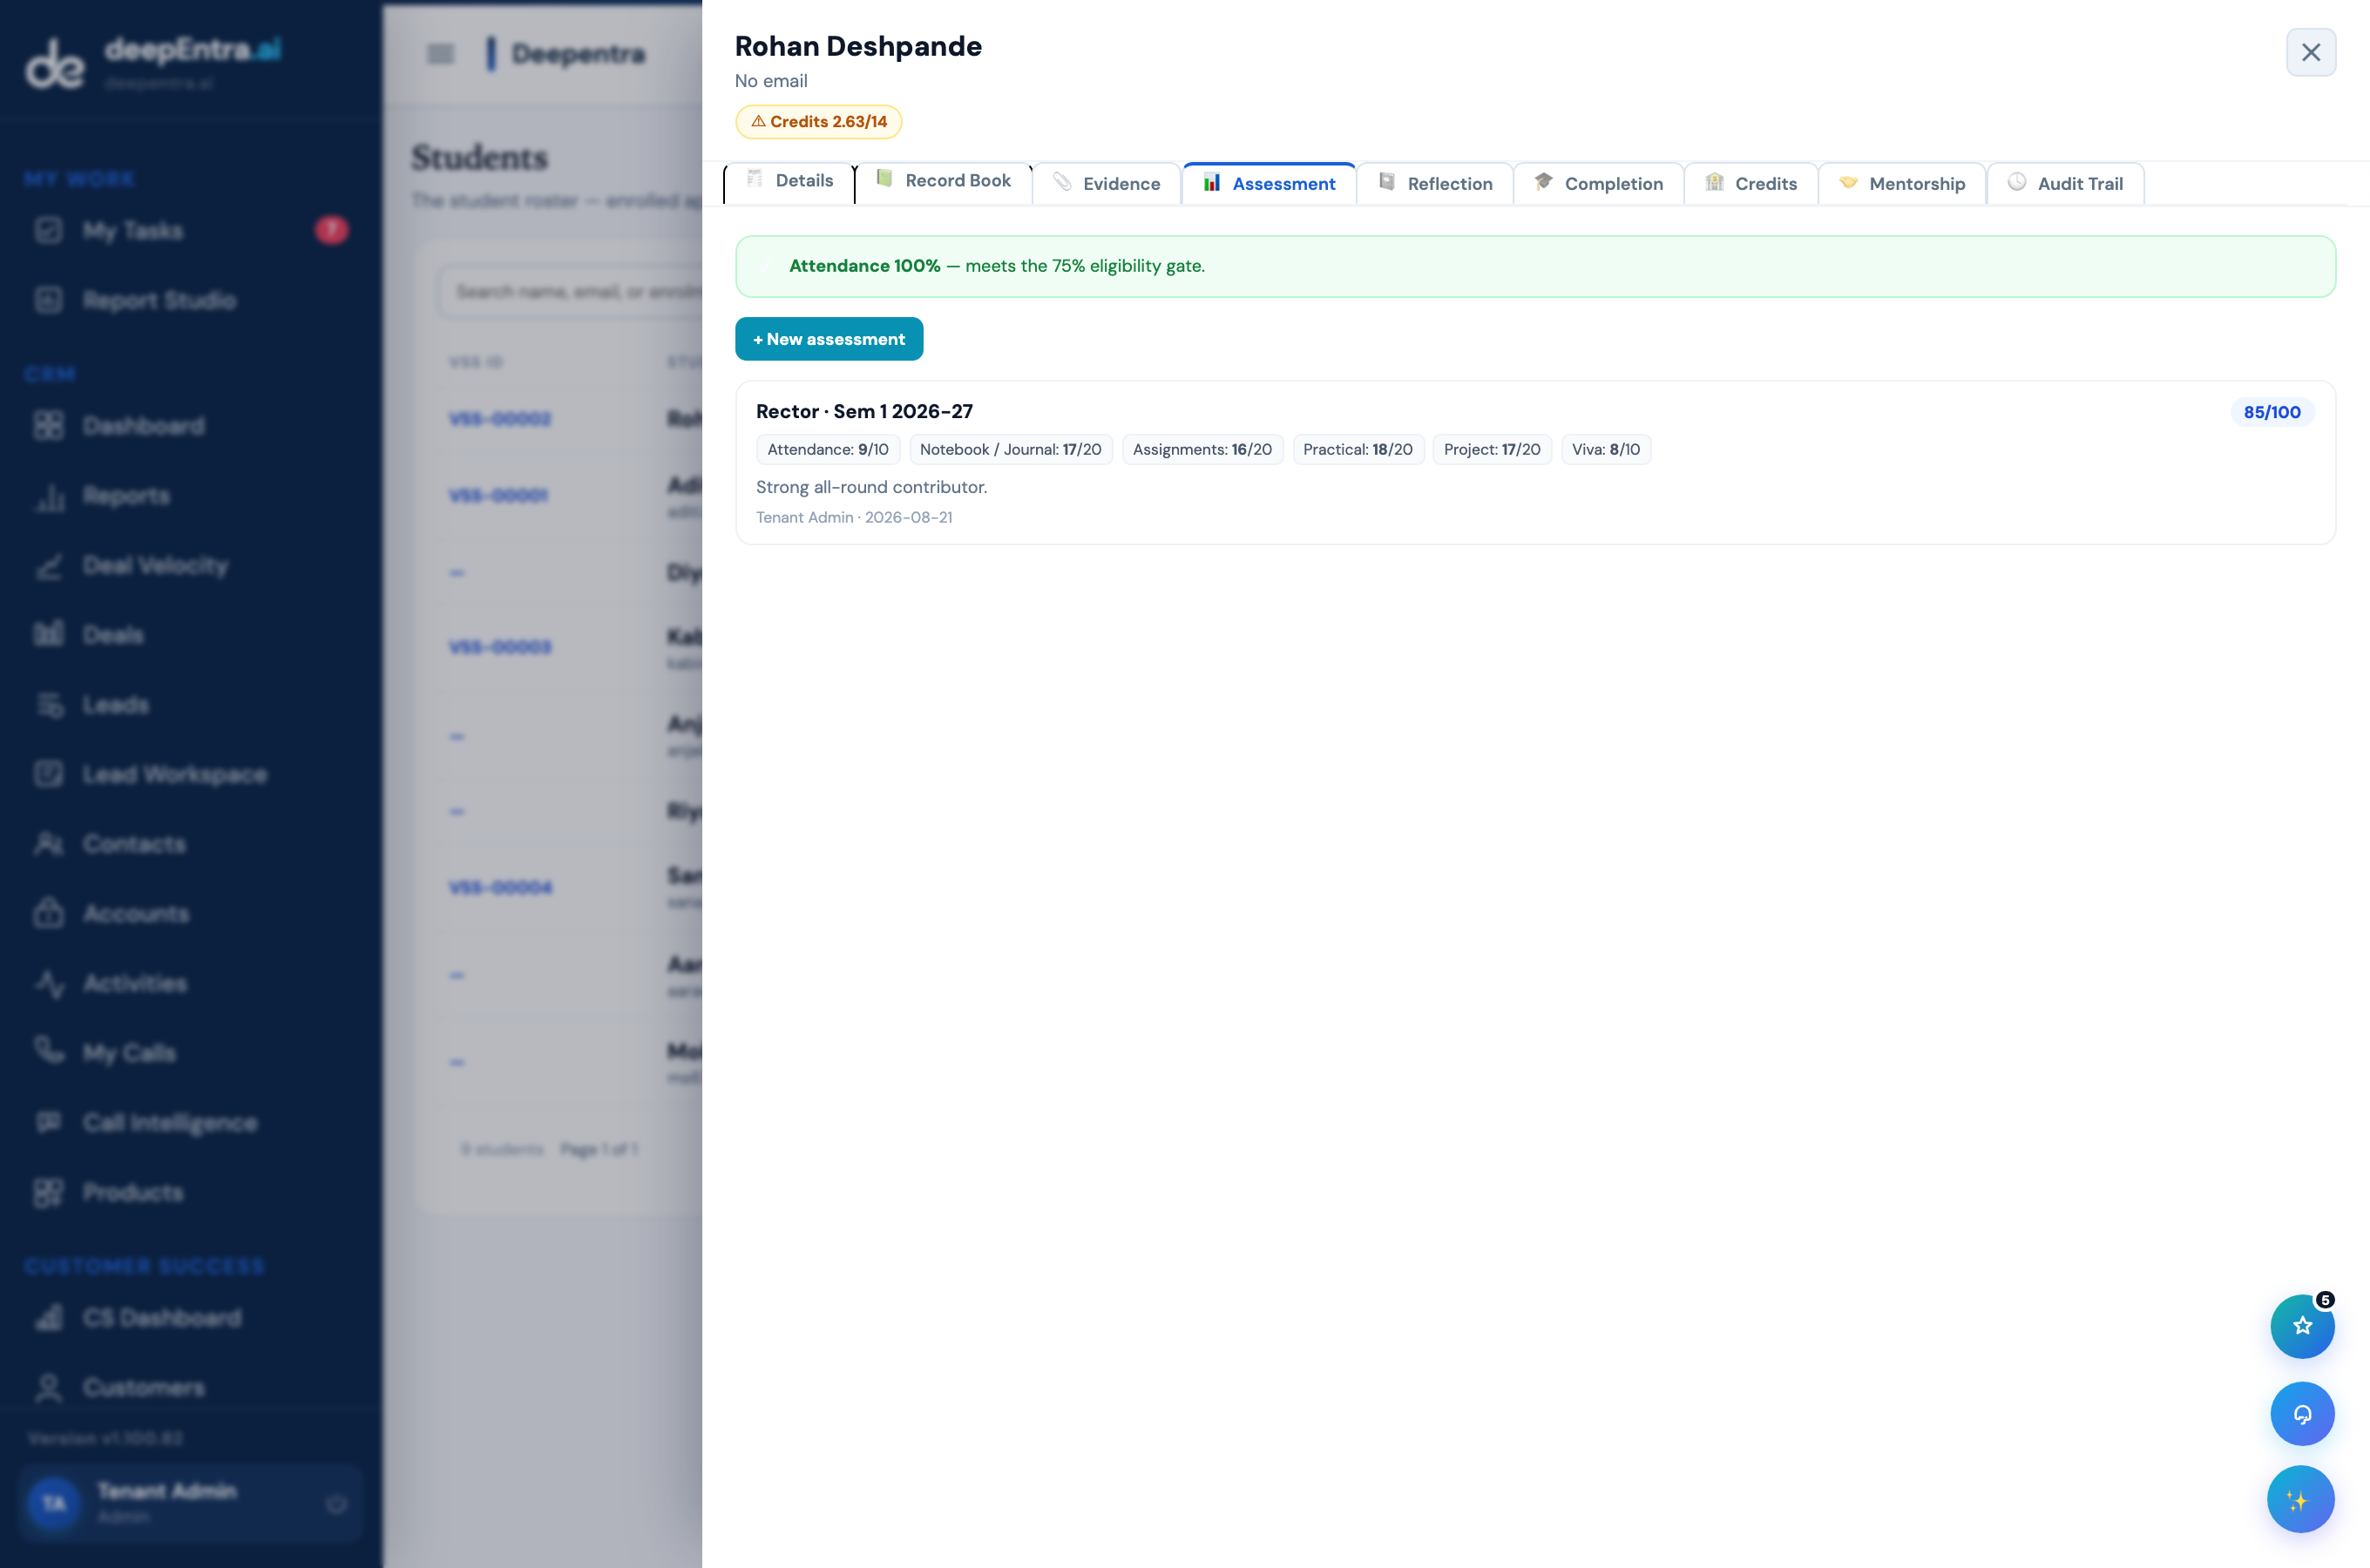Switch to the Record Book tab
This screenshot has height=1568, width=2370.
944,182
